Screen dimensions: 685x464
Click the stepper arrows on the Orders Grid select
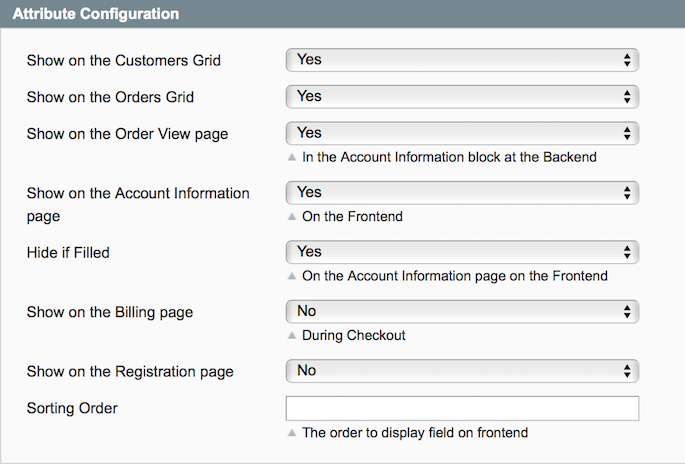tap(627, 96)
